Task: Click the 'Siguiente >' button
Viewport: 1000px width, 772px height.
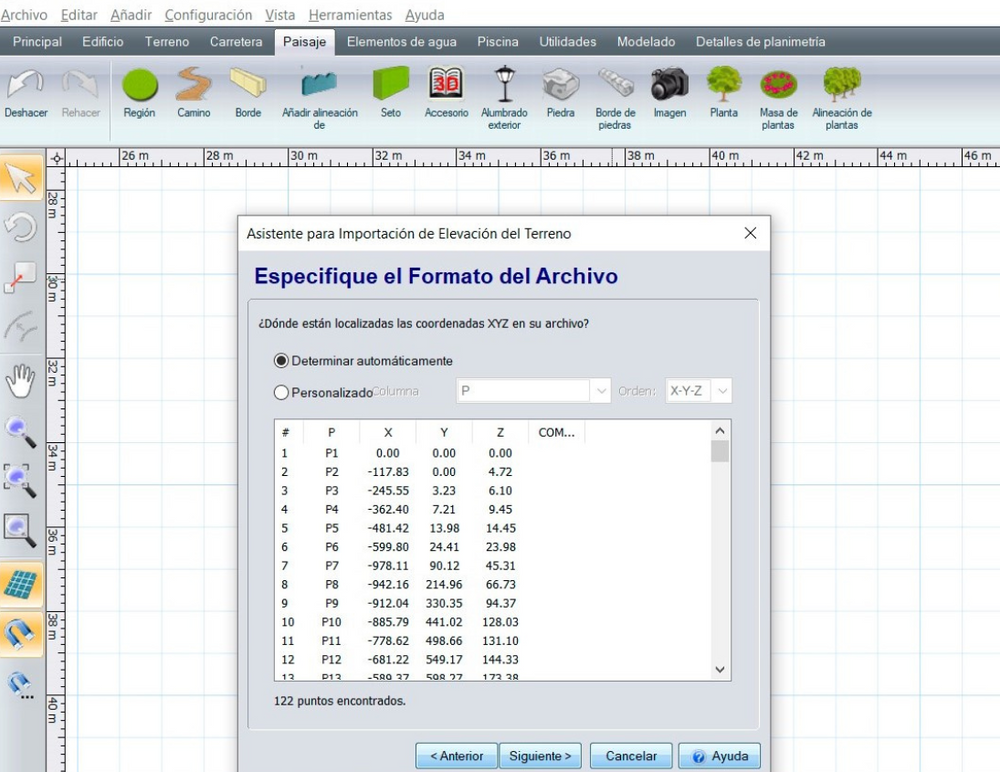Action: pyautogui.click(x=540, y=756)
